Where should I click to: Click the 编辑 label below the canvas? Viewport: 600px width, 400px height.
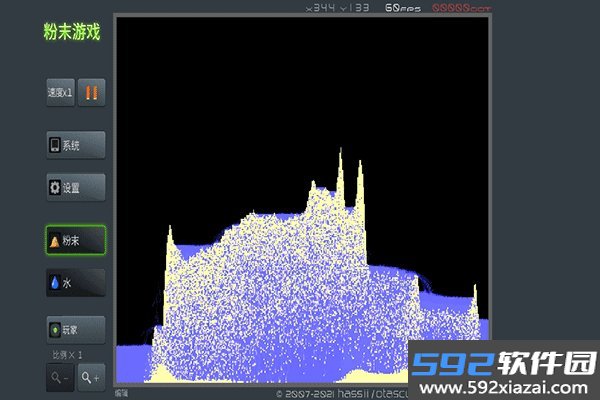122,393
